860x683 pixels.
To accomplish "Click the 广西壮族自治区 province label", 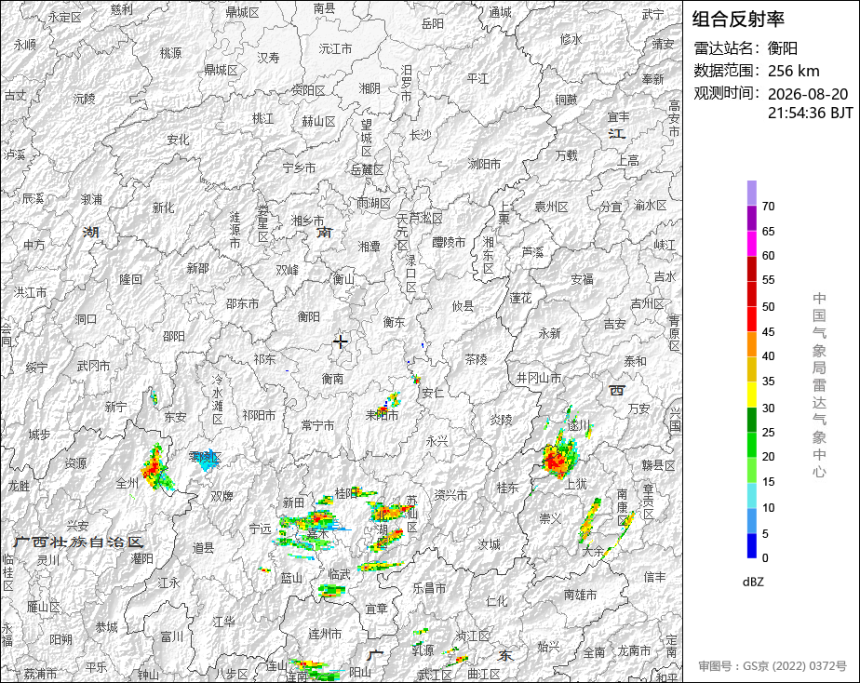I will [x=78, y=543].
